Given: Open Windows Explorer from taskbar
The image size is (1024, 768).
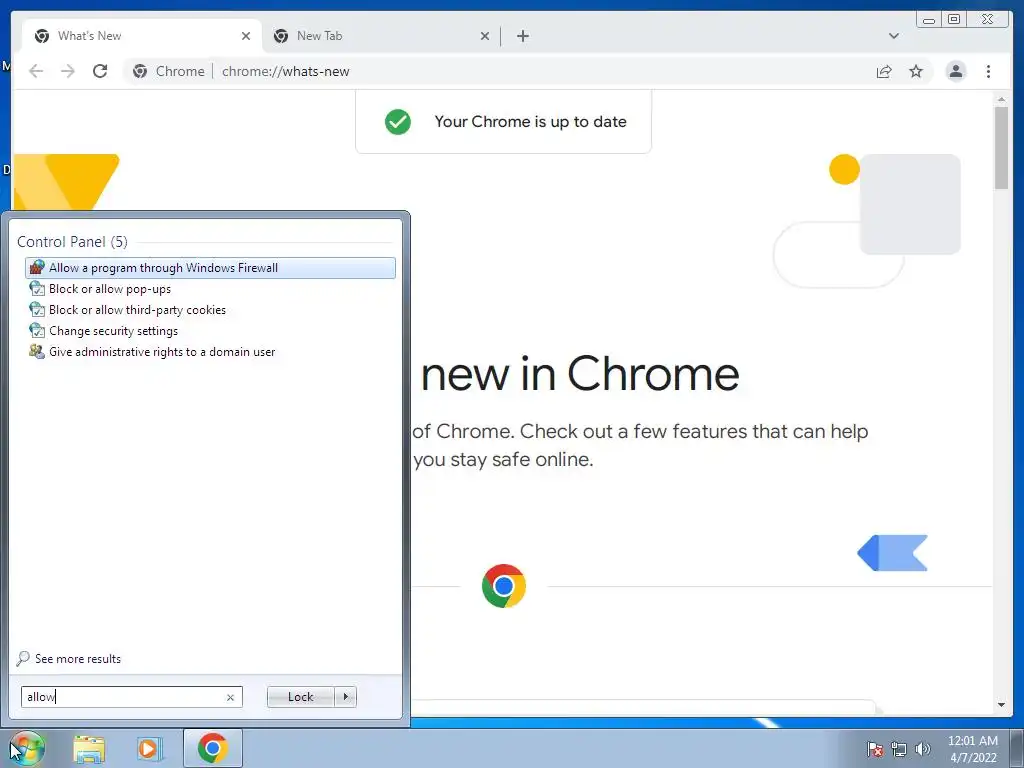Looking at the screenshot, I should click(89, 749).
